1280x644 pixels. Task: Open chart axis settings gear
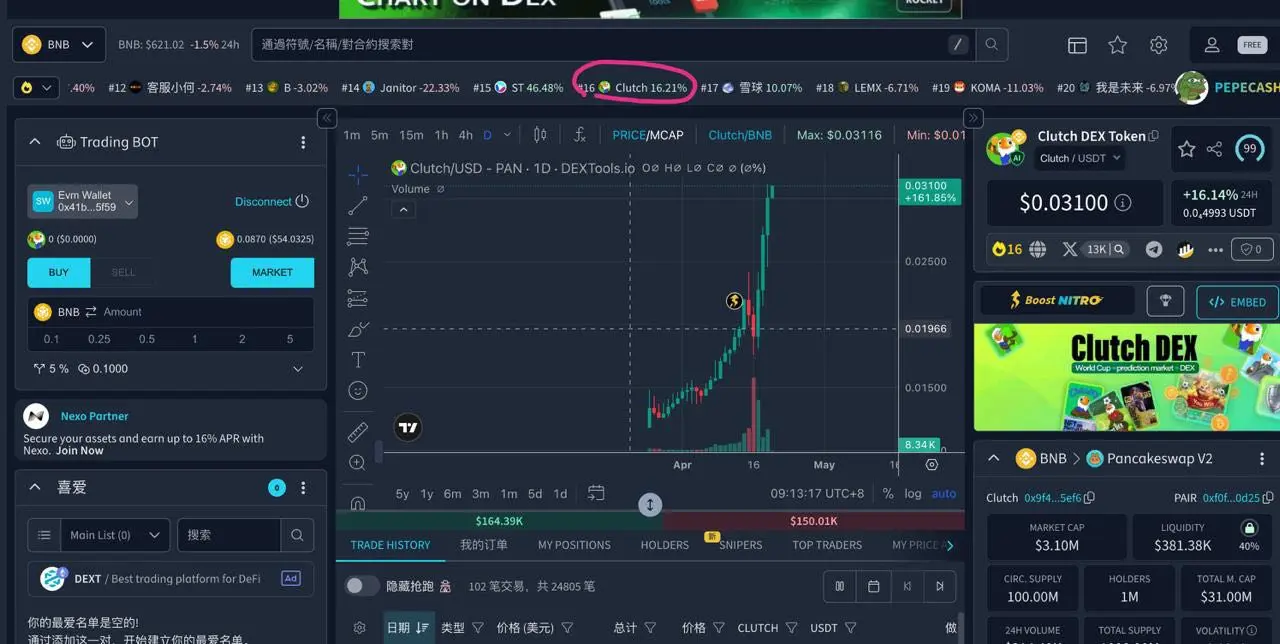click(932, 465)
